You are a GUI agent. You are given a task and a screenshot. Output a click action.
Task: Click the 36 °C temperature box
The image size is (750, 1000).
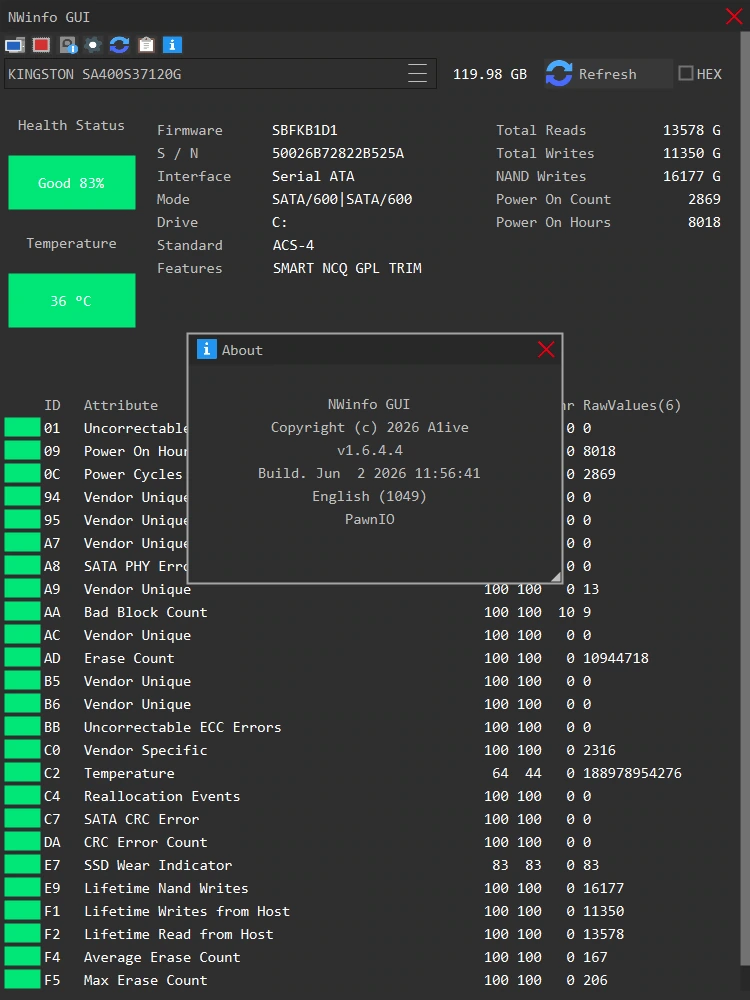(x=72, y=300)
